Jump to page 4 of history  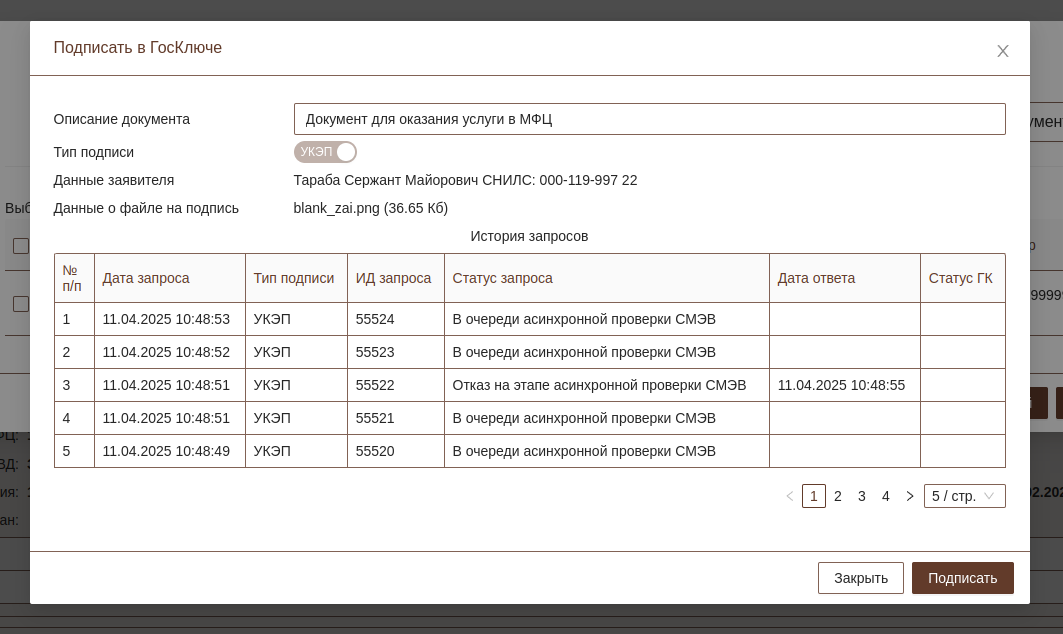pyautogui.click(x=886, y=496)
